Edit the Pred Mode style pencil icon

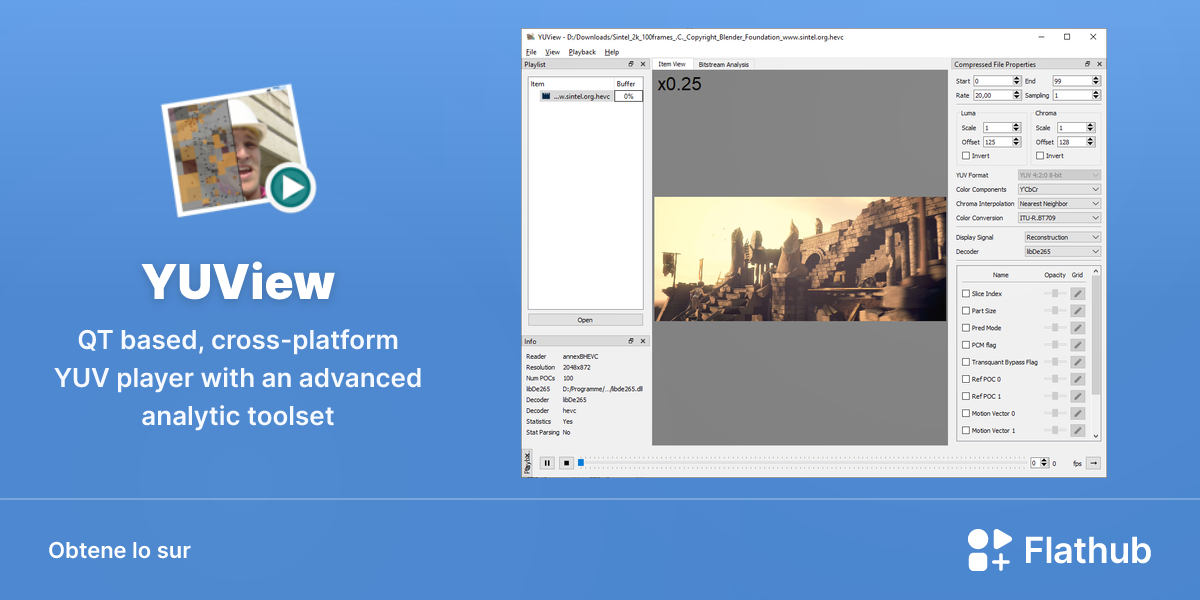pyautogui.click(x=1078, y=328)
